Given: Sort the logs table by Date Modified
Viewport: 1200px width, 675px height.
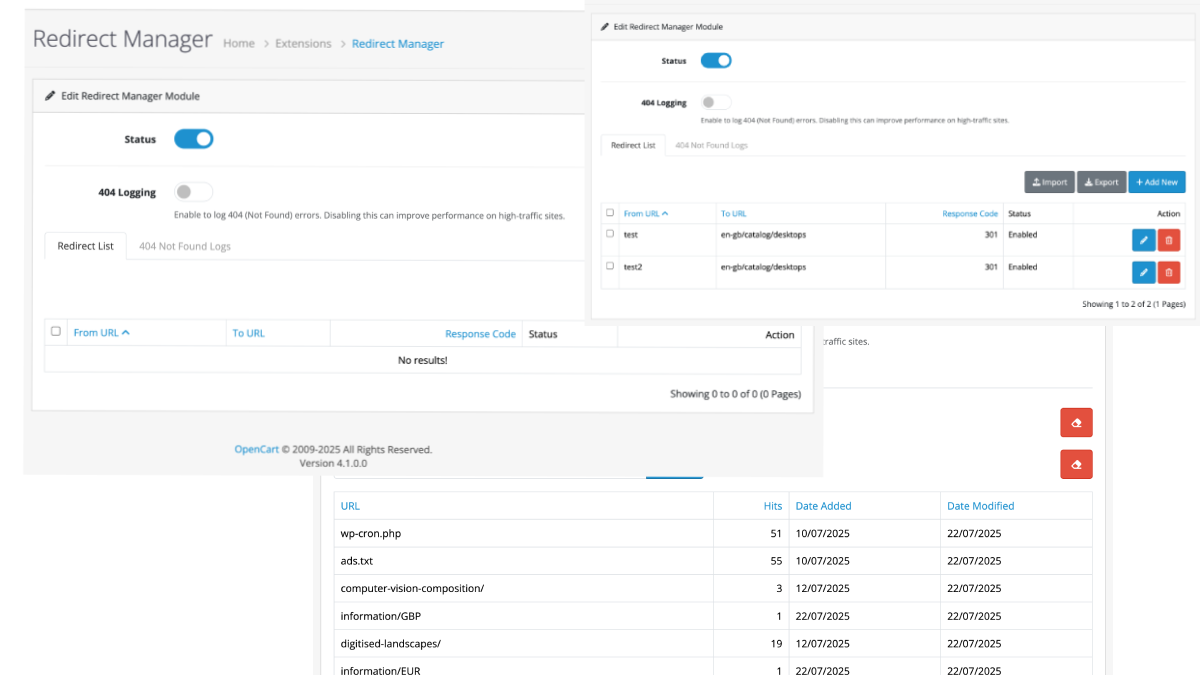Looking at the screenshot, I should (x=981, y=506).
